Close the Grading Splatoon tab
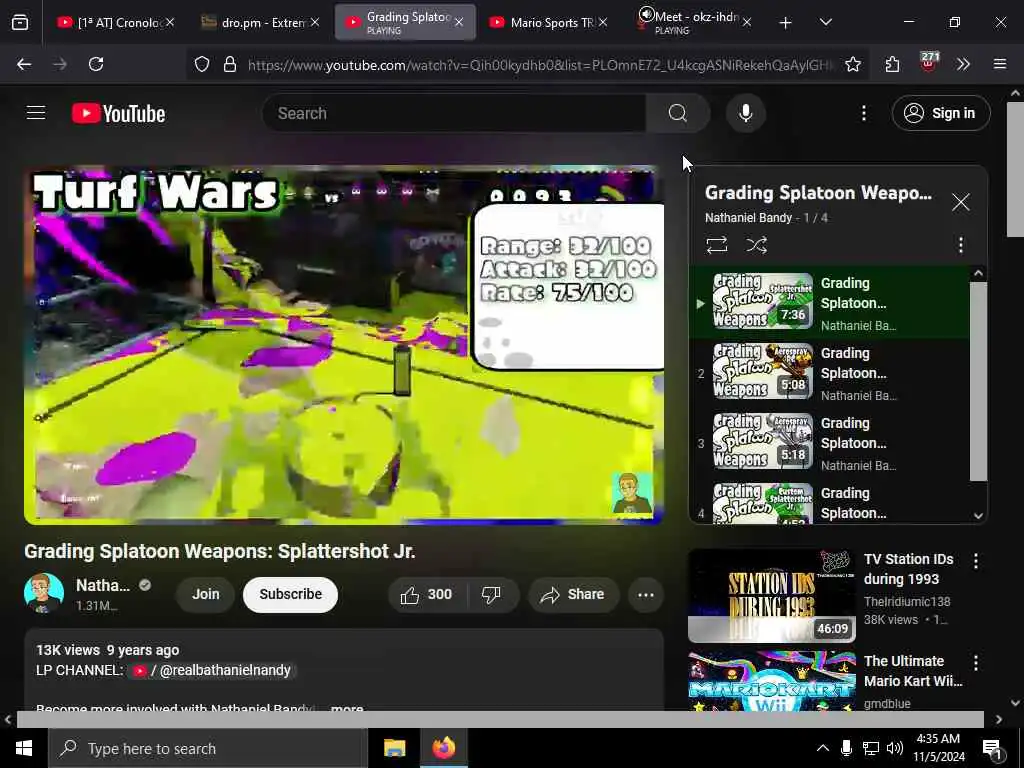This screenshot has height=768, width=1024. (459, 22)
